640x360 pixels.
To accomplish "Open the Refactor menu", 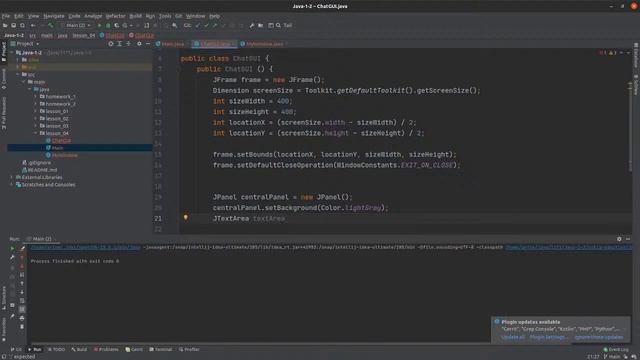I will (116, 16).
